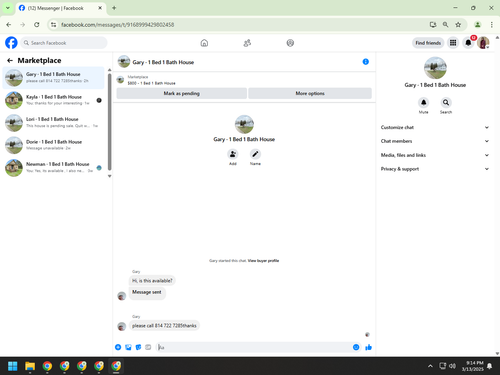Click the large listing photo in right panel
Screen dimensions: 500x375
pos(435,68)
